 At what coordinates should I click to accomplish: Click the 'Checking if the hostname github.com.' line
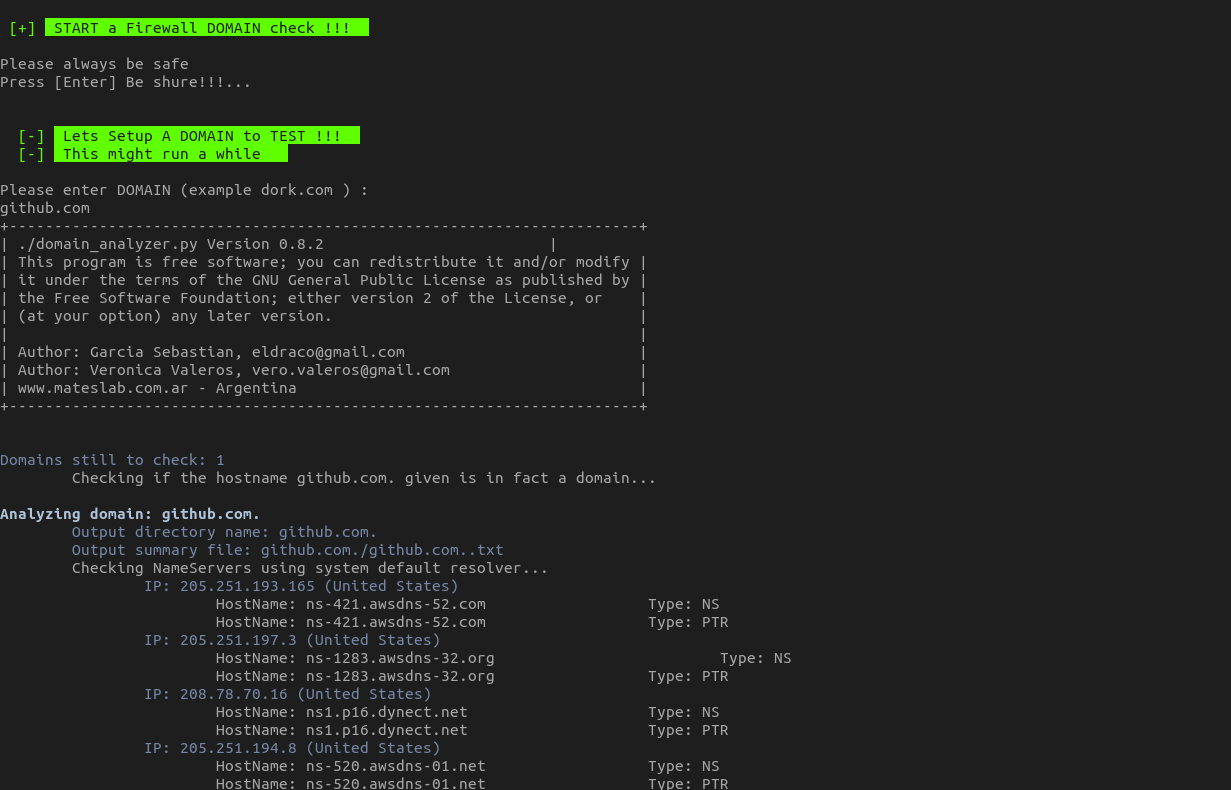click(364, 478)
